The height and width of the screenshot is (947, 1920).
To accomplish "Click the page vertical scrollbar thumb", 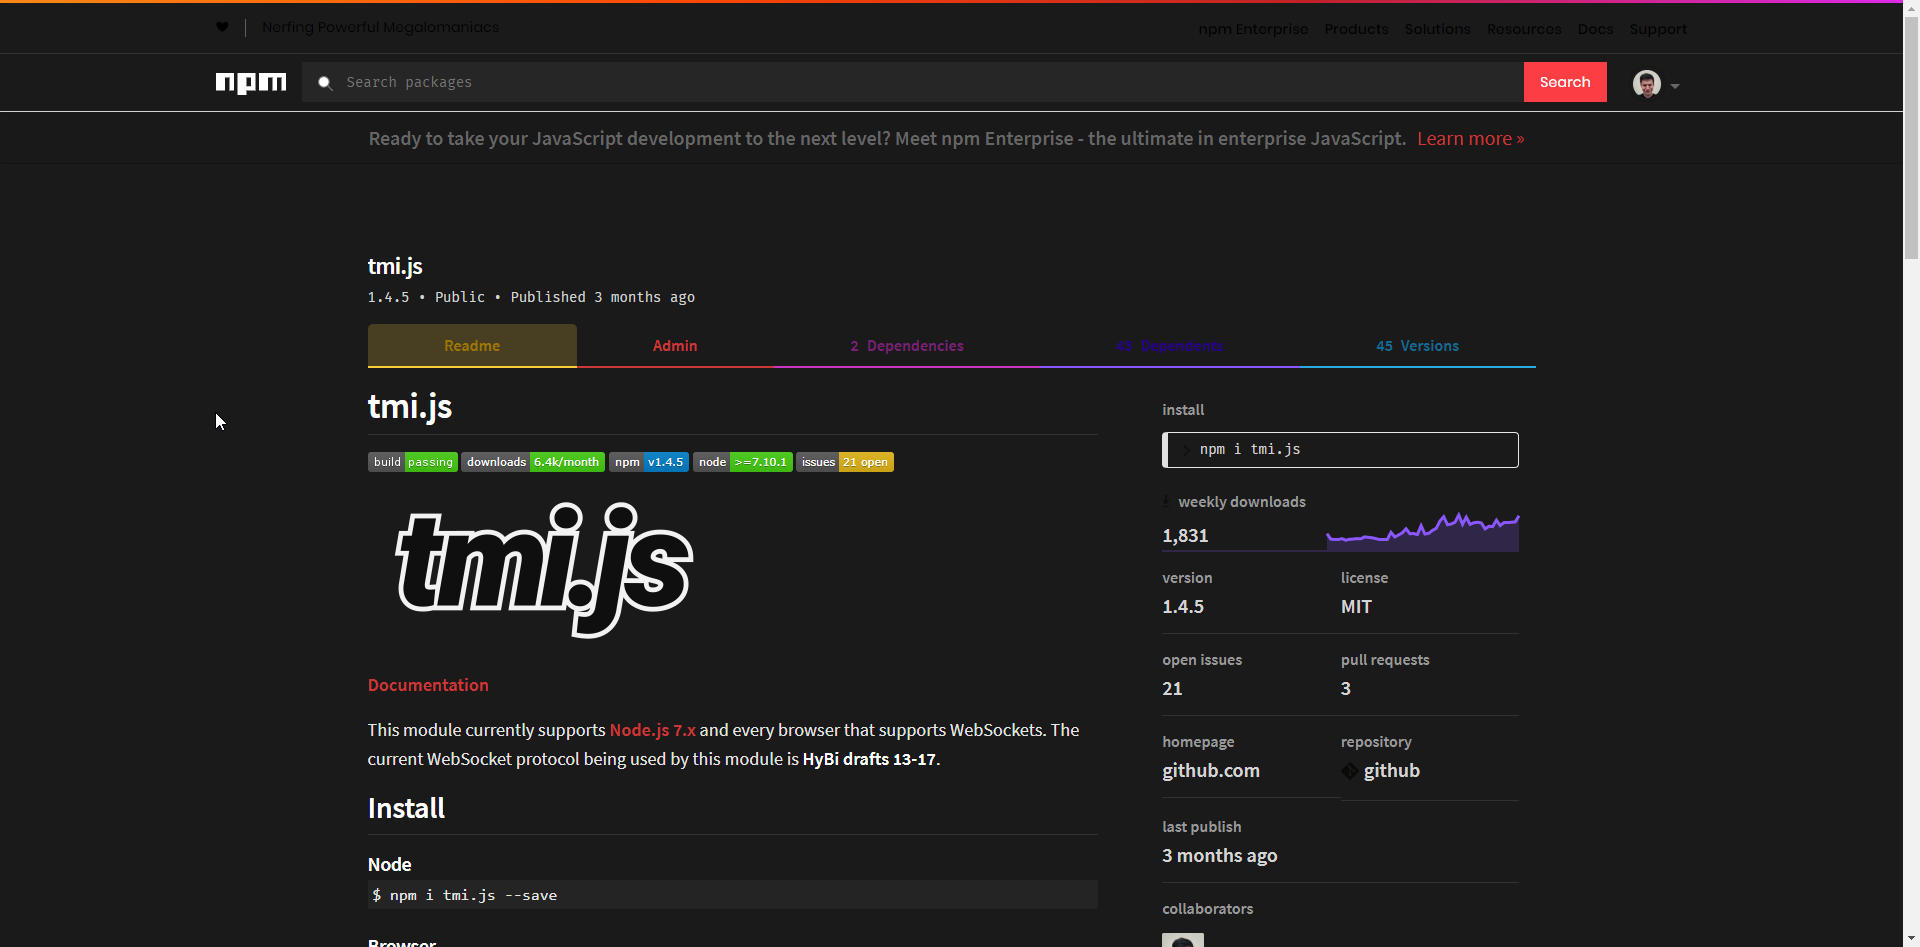I will [1911, 140].
